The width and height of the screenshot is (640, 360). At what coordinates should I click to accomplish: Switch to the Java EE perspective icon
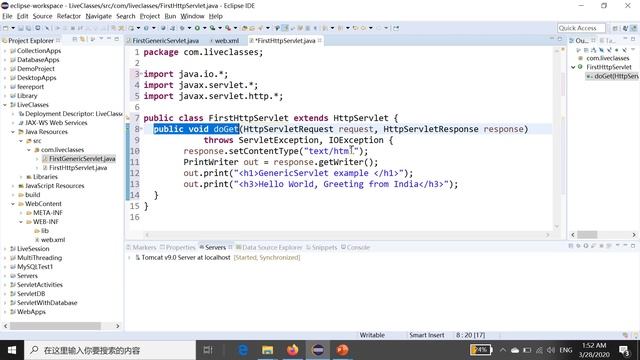(633, 28)
